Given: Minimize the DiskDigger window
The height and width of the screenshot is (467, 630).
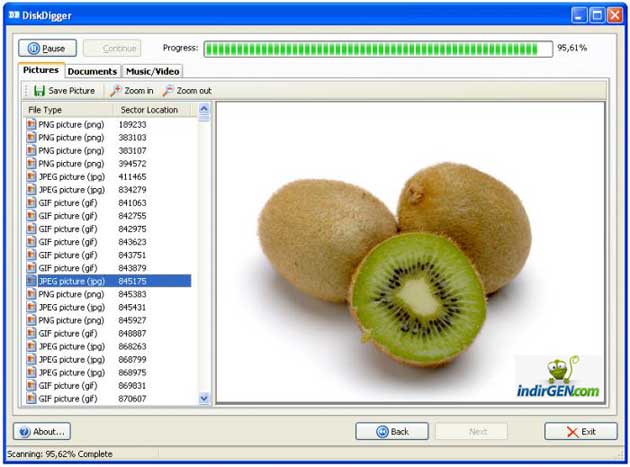Looking at the screenshot, I should (579, 15).
